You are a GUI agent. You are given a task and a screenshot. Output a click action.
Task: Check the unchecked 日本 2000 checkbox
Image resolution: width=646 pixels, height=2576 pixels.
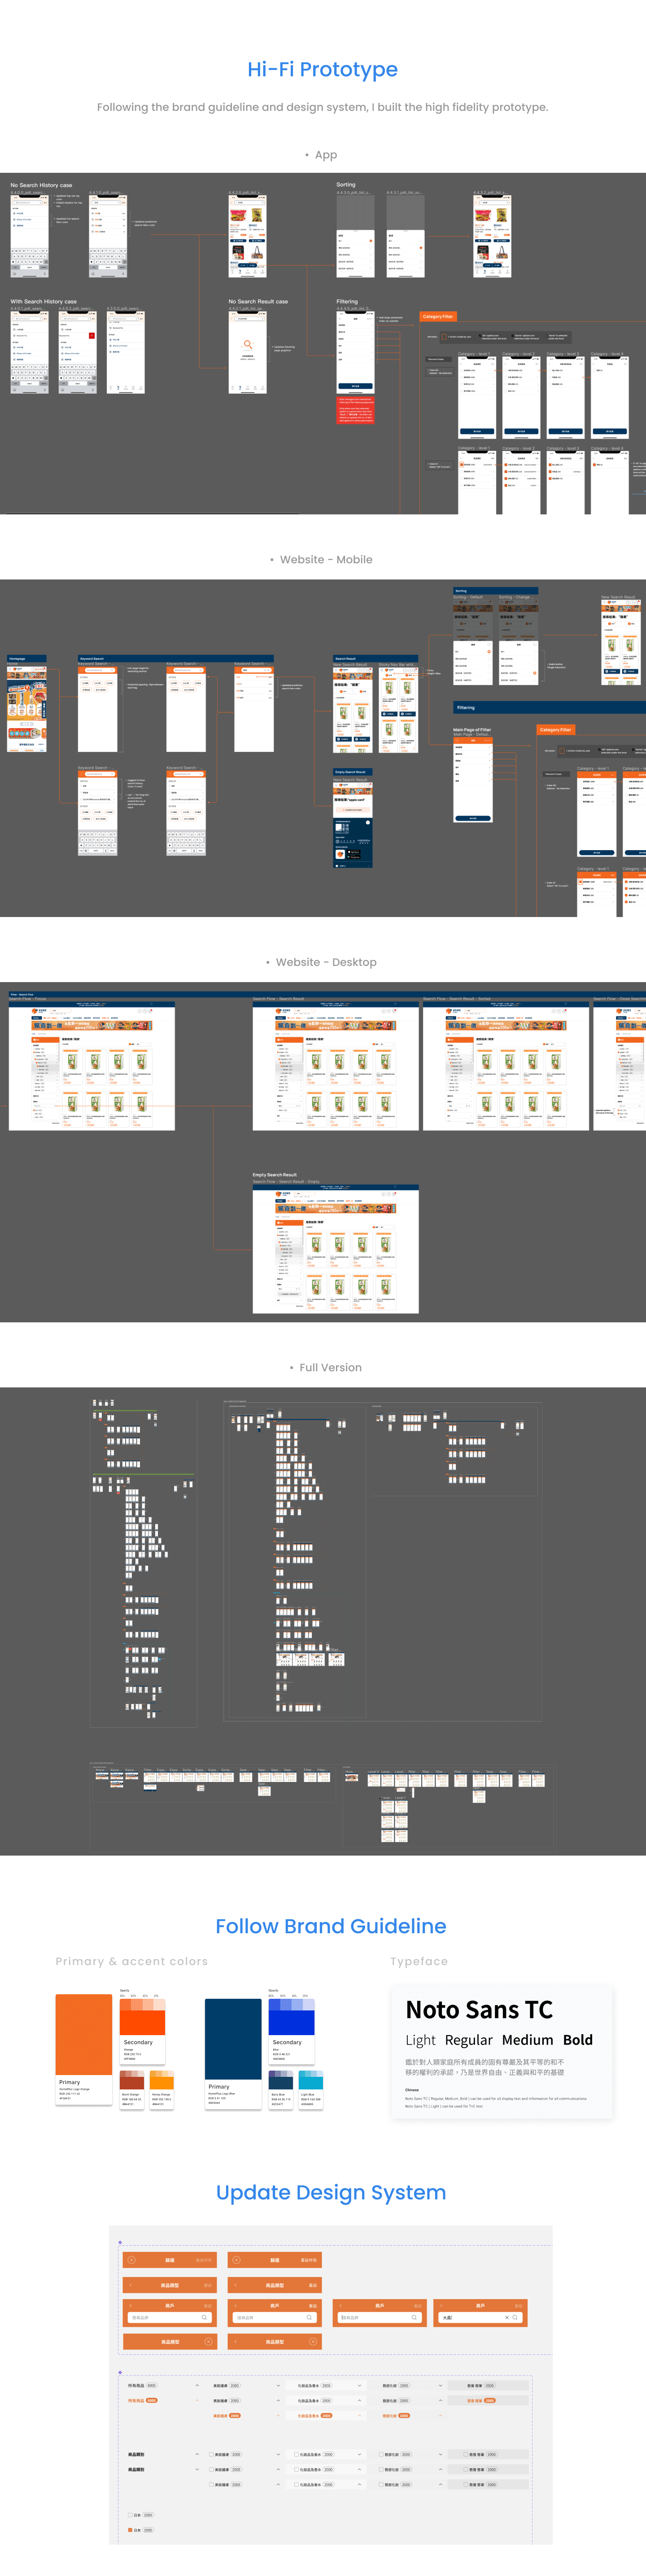pos(130,2514)
